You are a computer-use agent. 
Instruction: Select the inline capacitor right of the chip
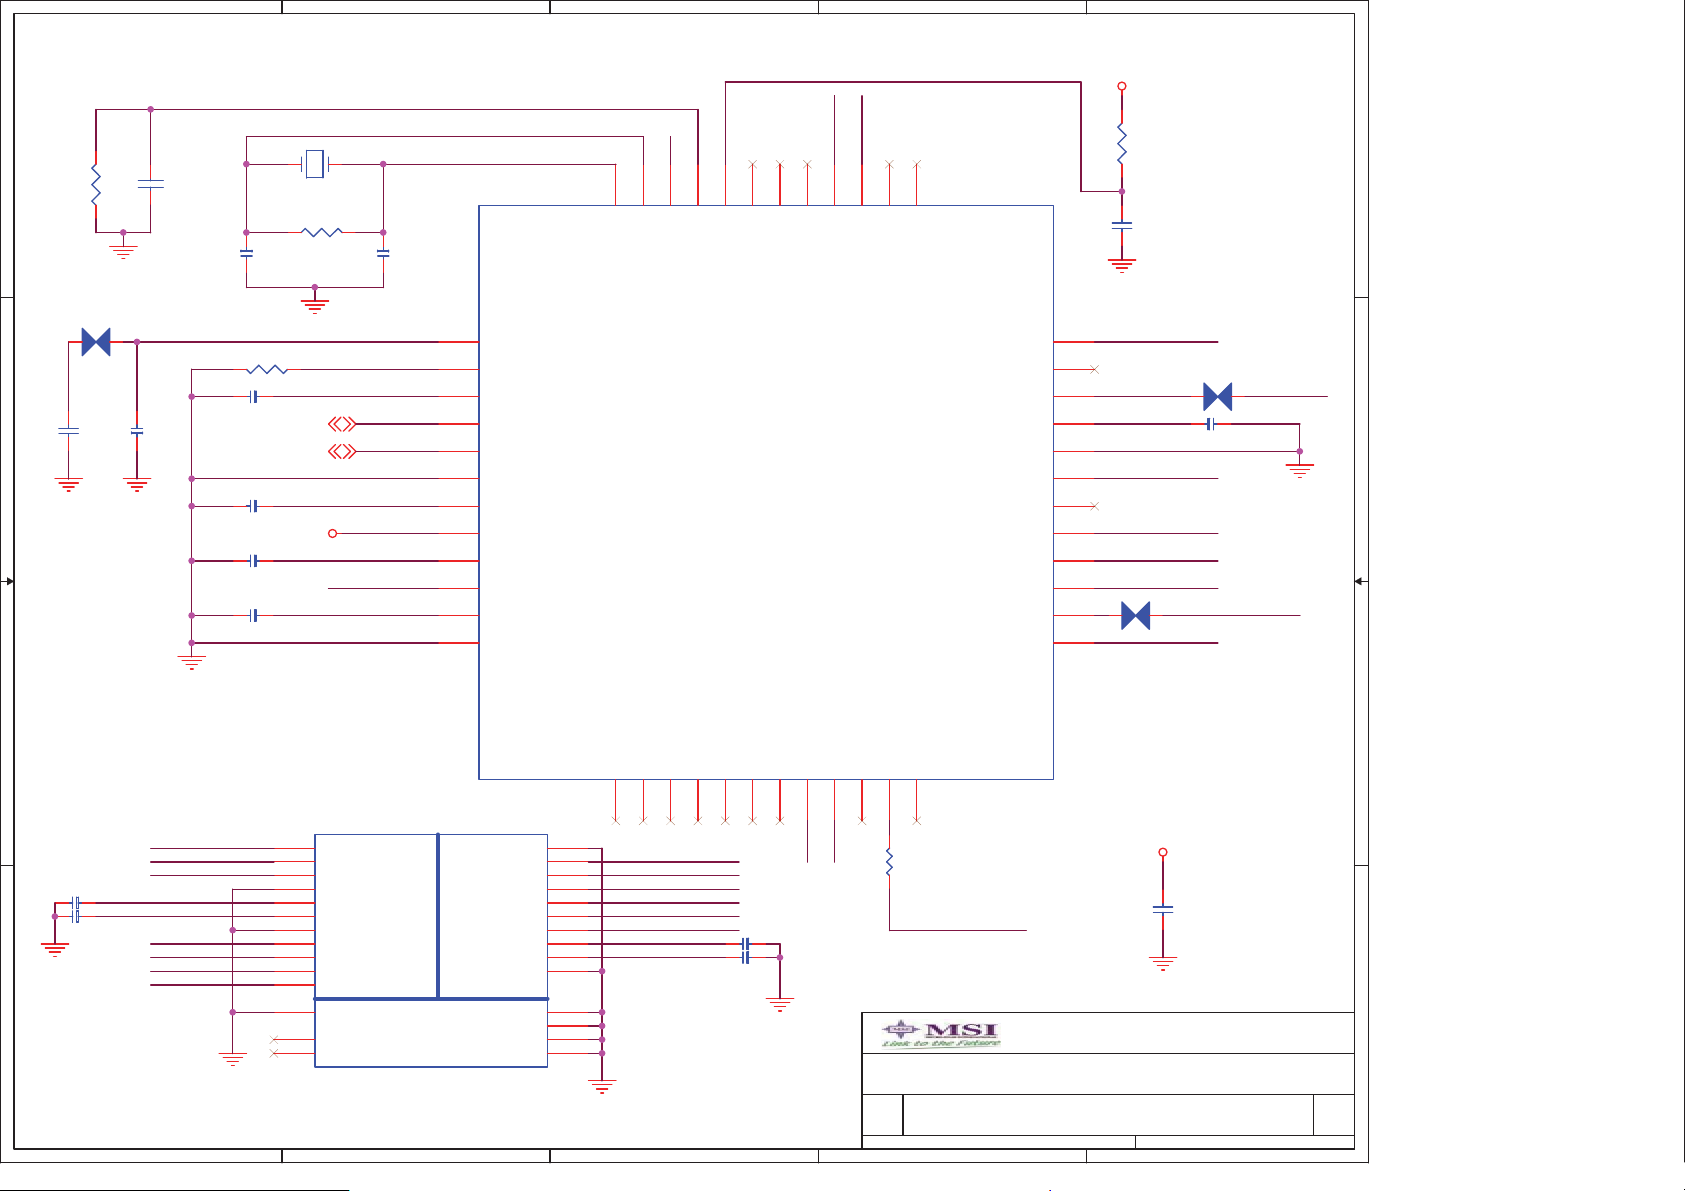(x=1210, y=424)
